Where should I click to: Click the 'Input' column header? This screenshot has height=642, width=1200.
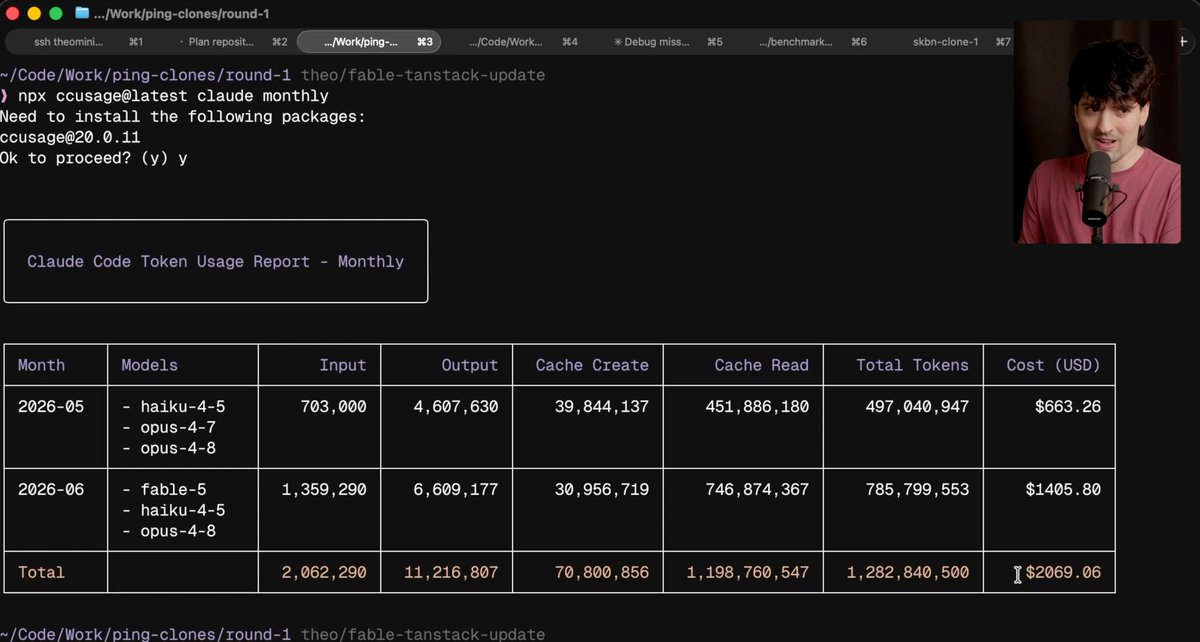tap(343, 365)
